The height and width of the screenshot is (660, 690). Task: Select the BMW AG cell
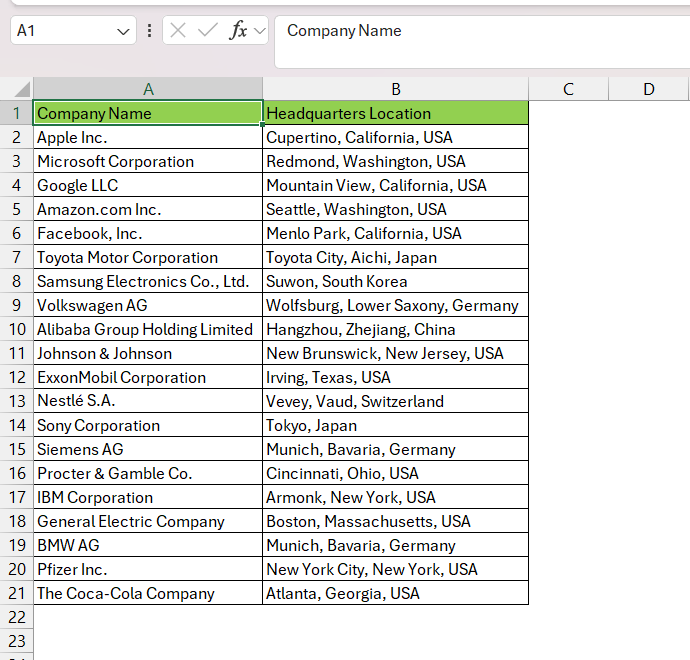[148, 545]
